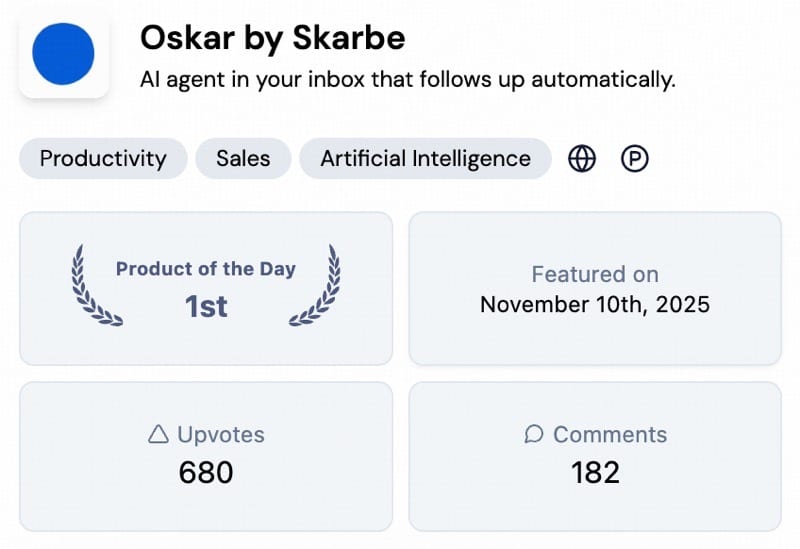Click the comment bubble icon
This screenshot has width=800, height=549.
pos(534,435)
